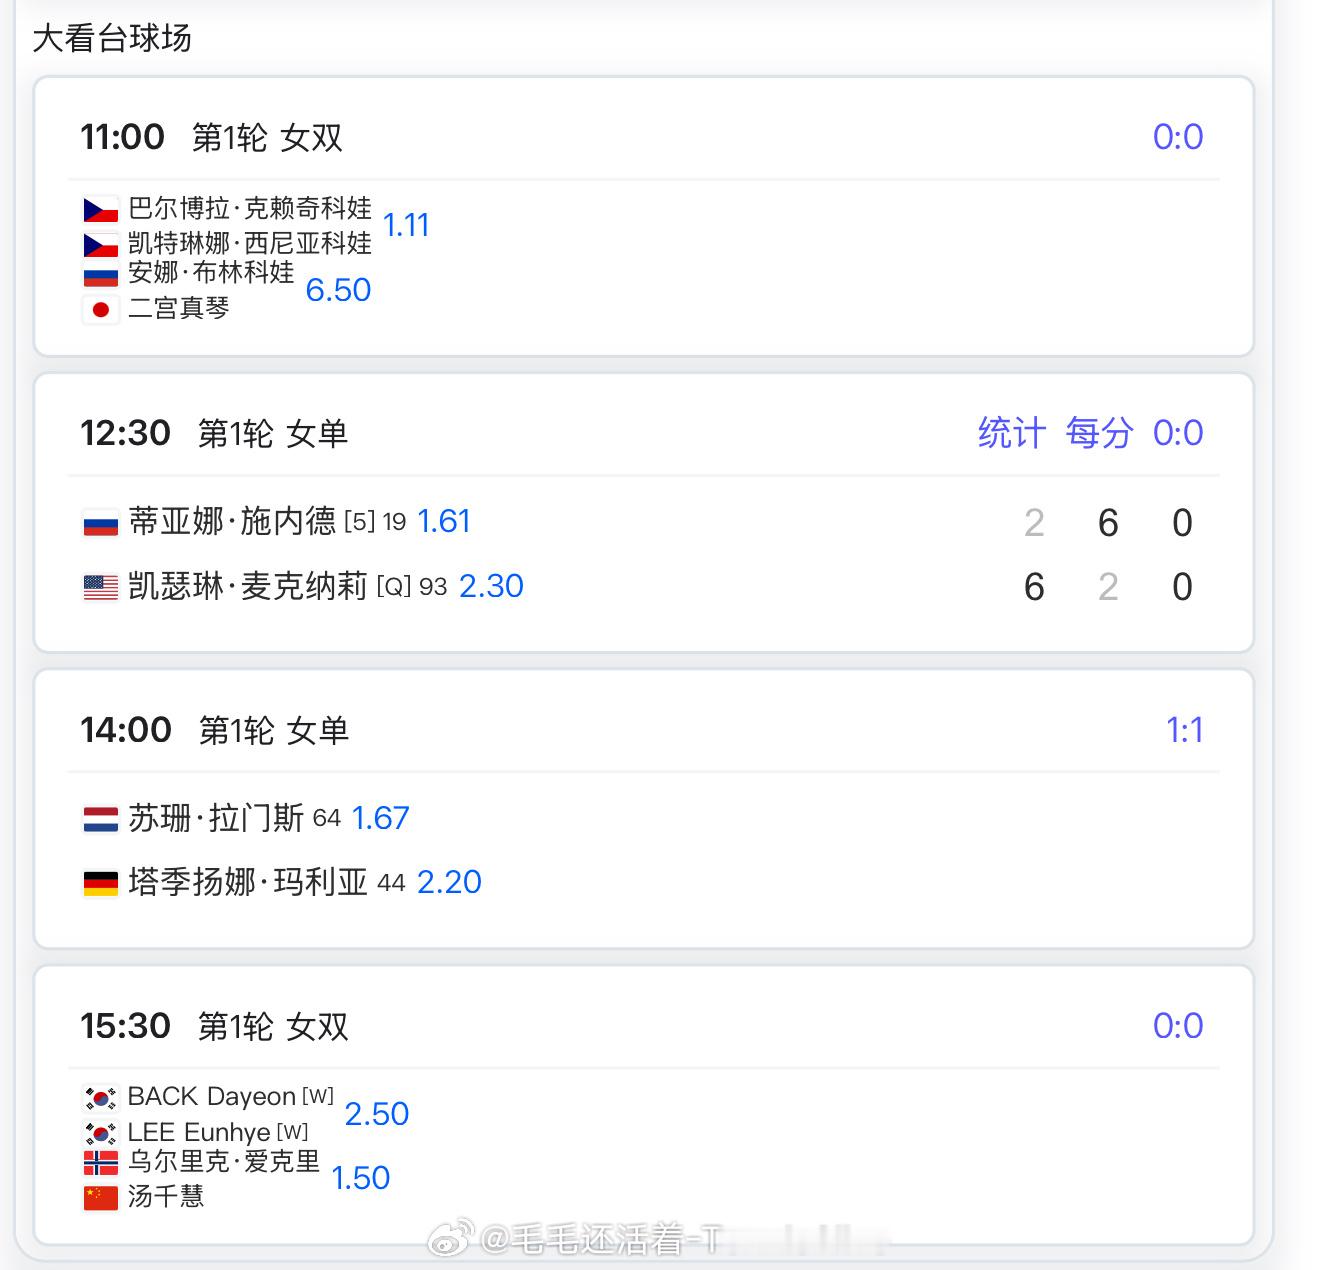Open the 15:30 match 0:0 score
Screen dimensions: 1320x1270
tap(1178, 1026)
